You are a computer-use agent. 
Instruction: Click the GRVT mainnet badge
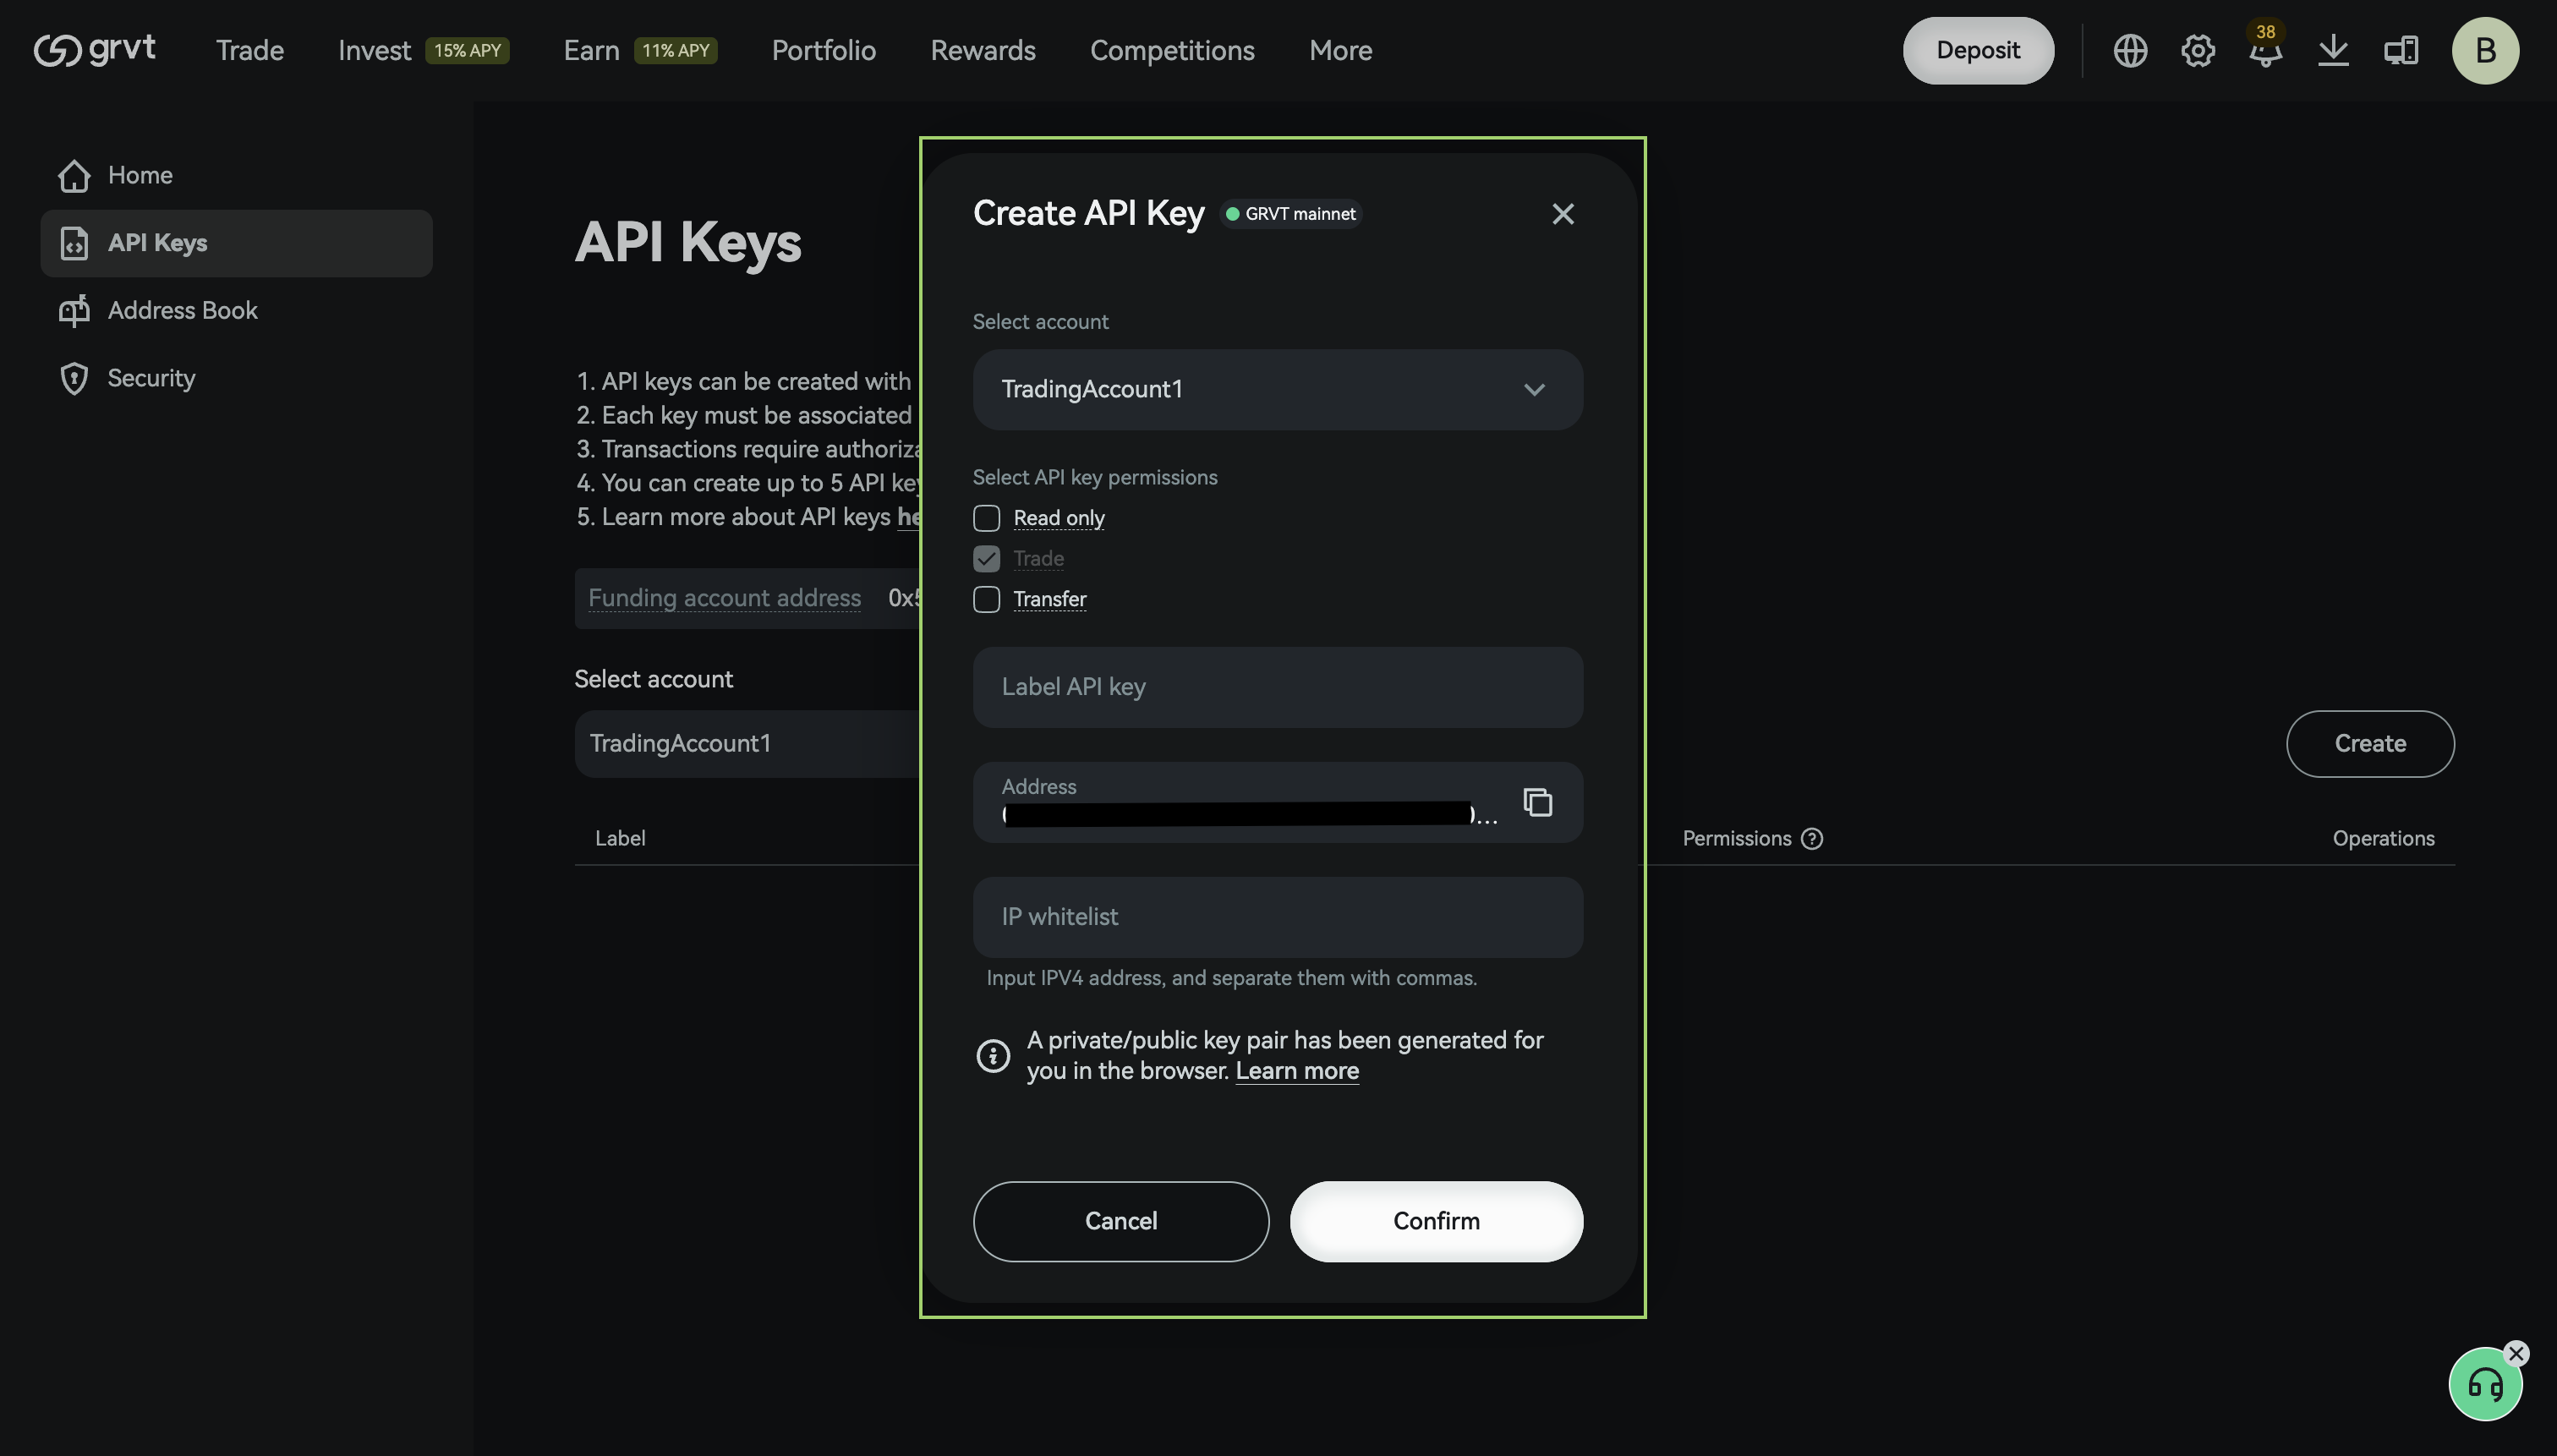coord(1290,214)
